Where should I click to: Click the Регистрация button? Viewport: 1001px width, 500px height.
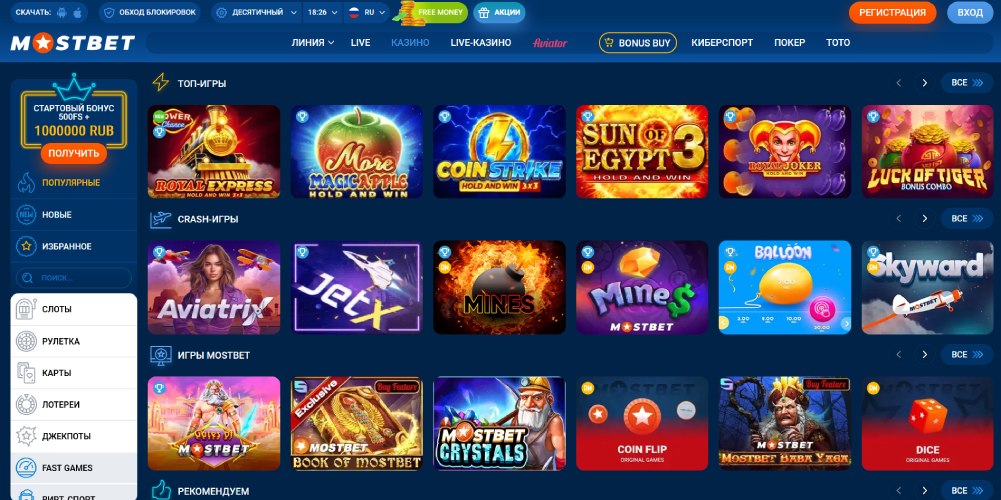[x=892, y=13]
